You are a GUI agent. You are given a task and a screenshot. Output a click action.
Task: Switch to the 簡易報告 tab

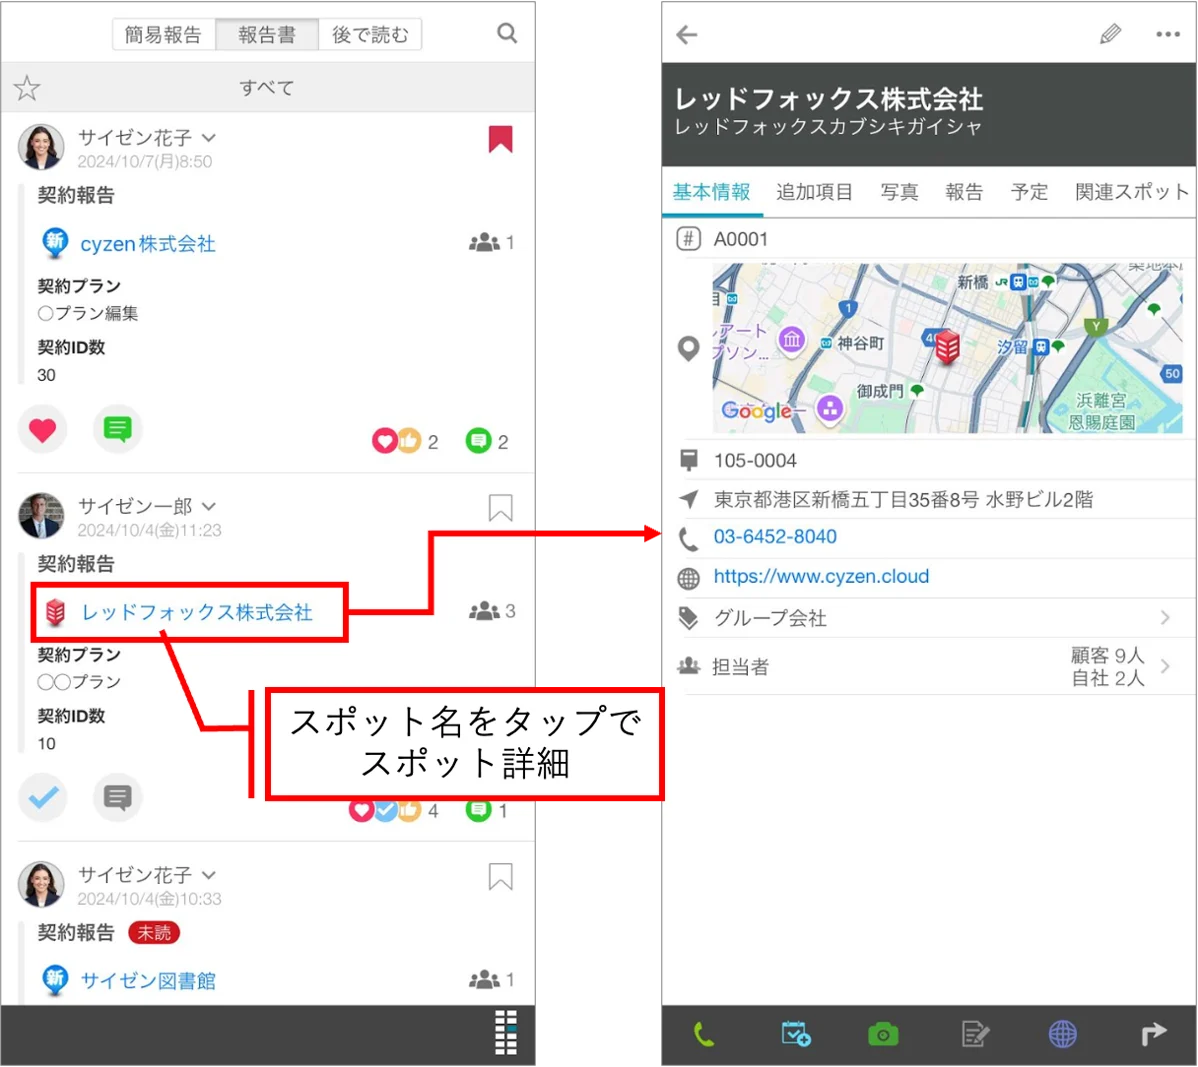(x=164, y=34)
